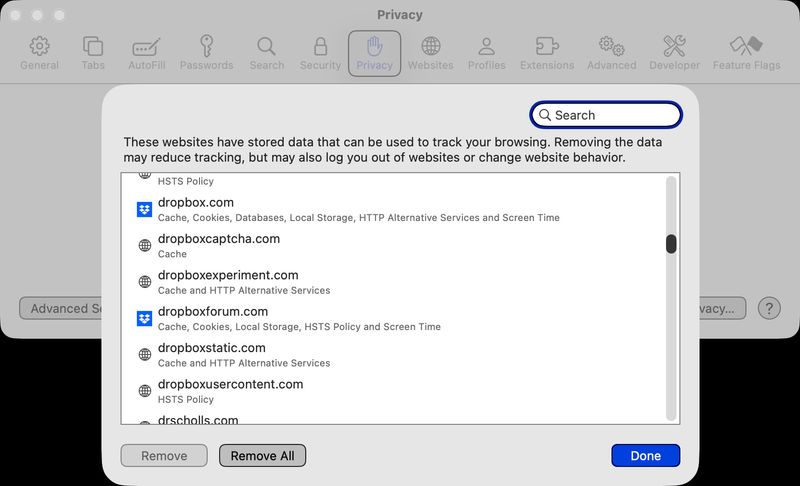Select the dropboxcaptcha.com entry

tap(393, 245)
